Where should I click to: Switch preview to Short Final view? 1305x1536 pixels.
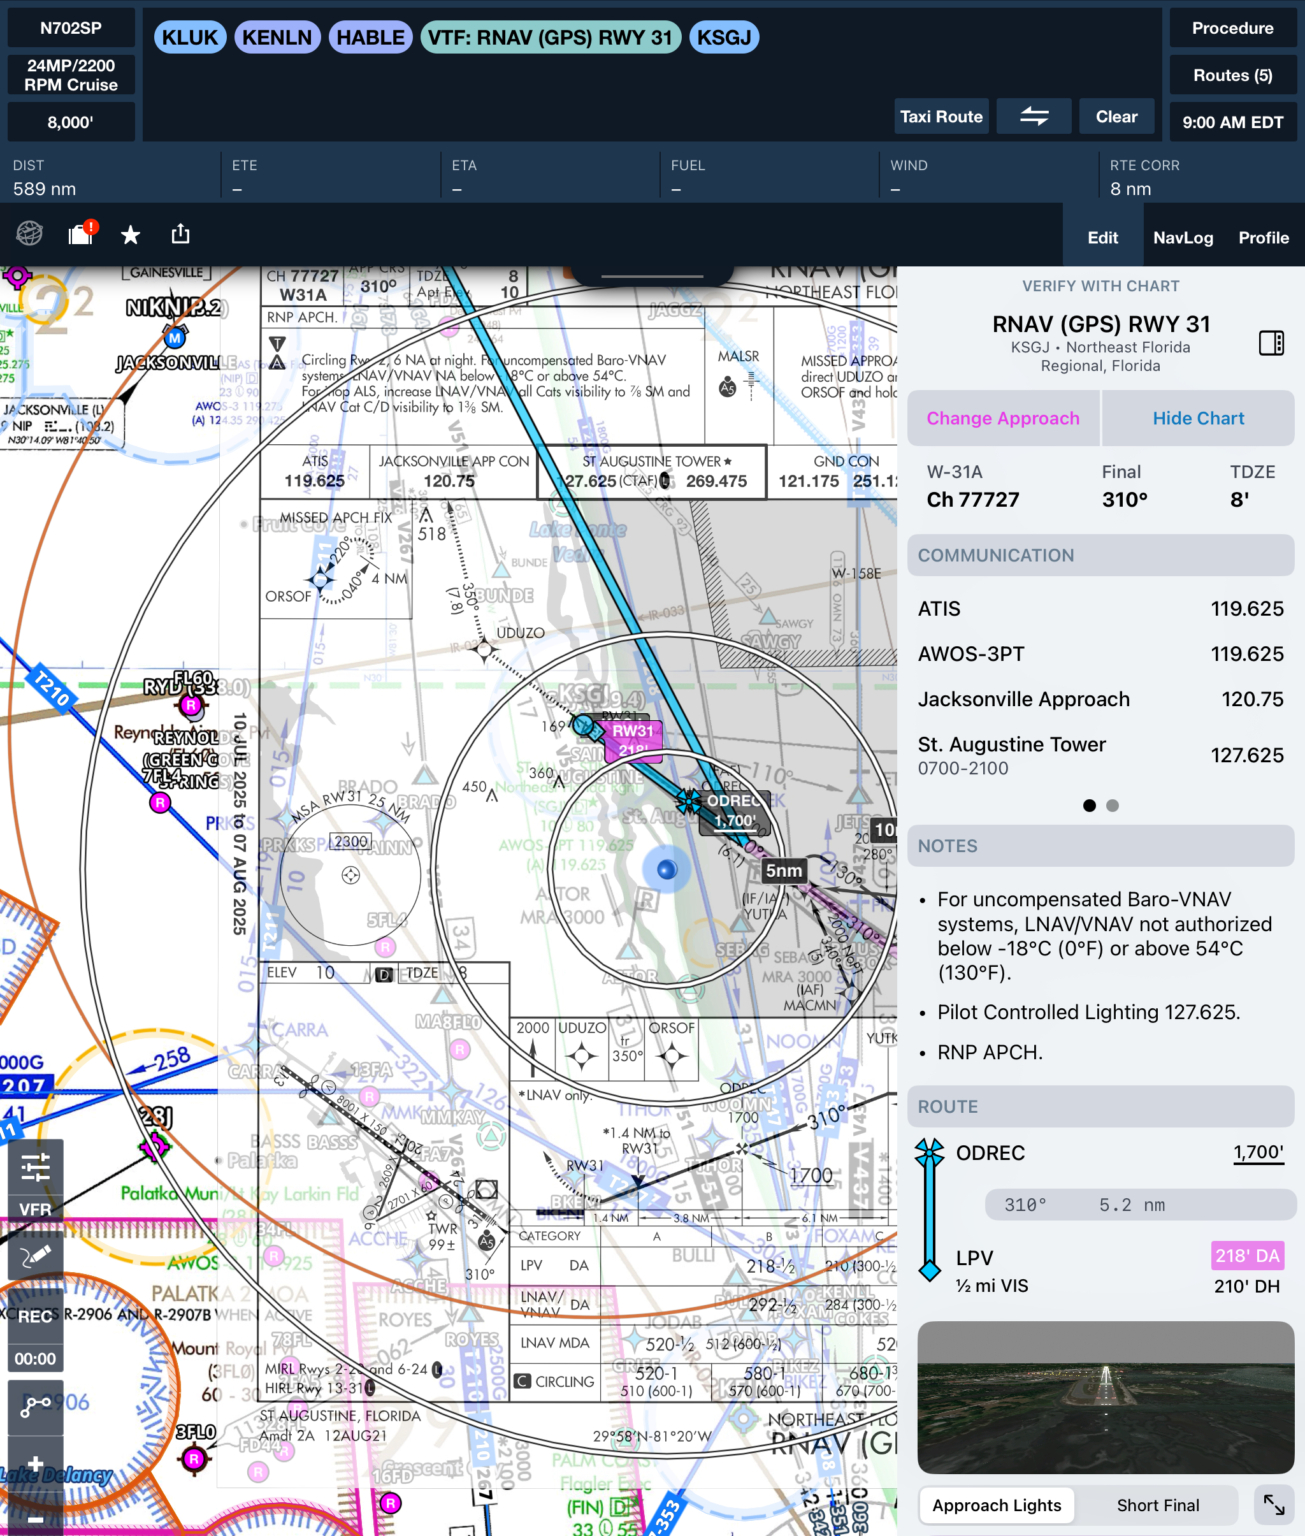1158,1505
